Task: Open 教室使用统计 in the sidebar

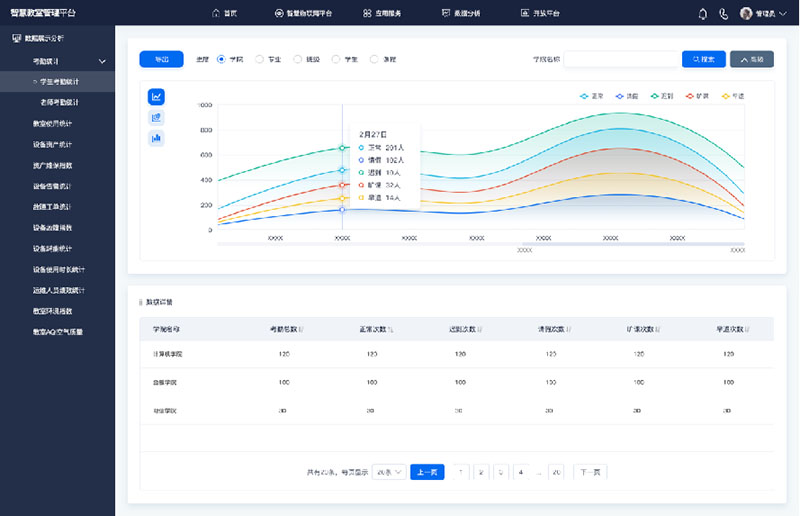Action: 52,123
